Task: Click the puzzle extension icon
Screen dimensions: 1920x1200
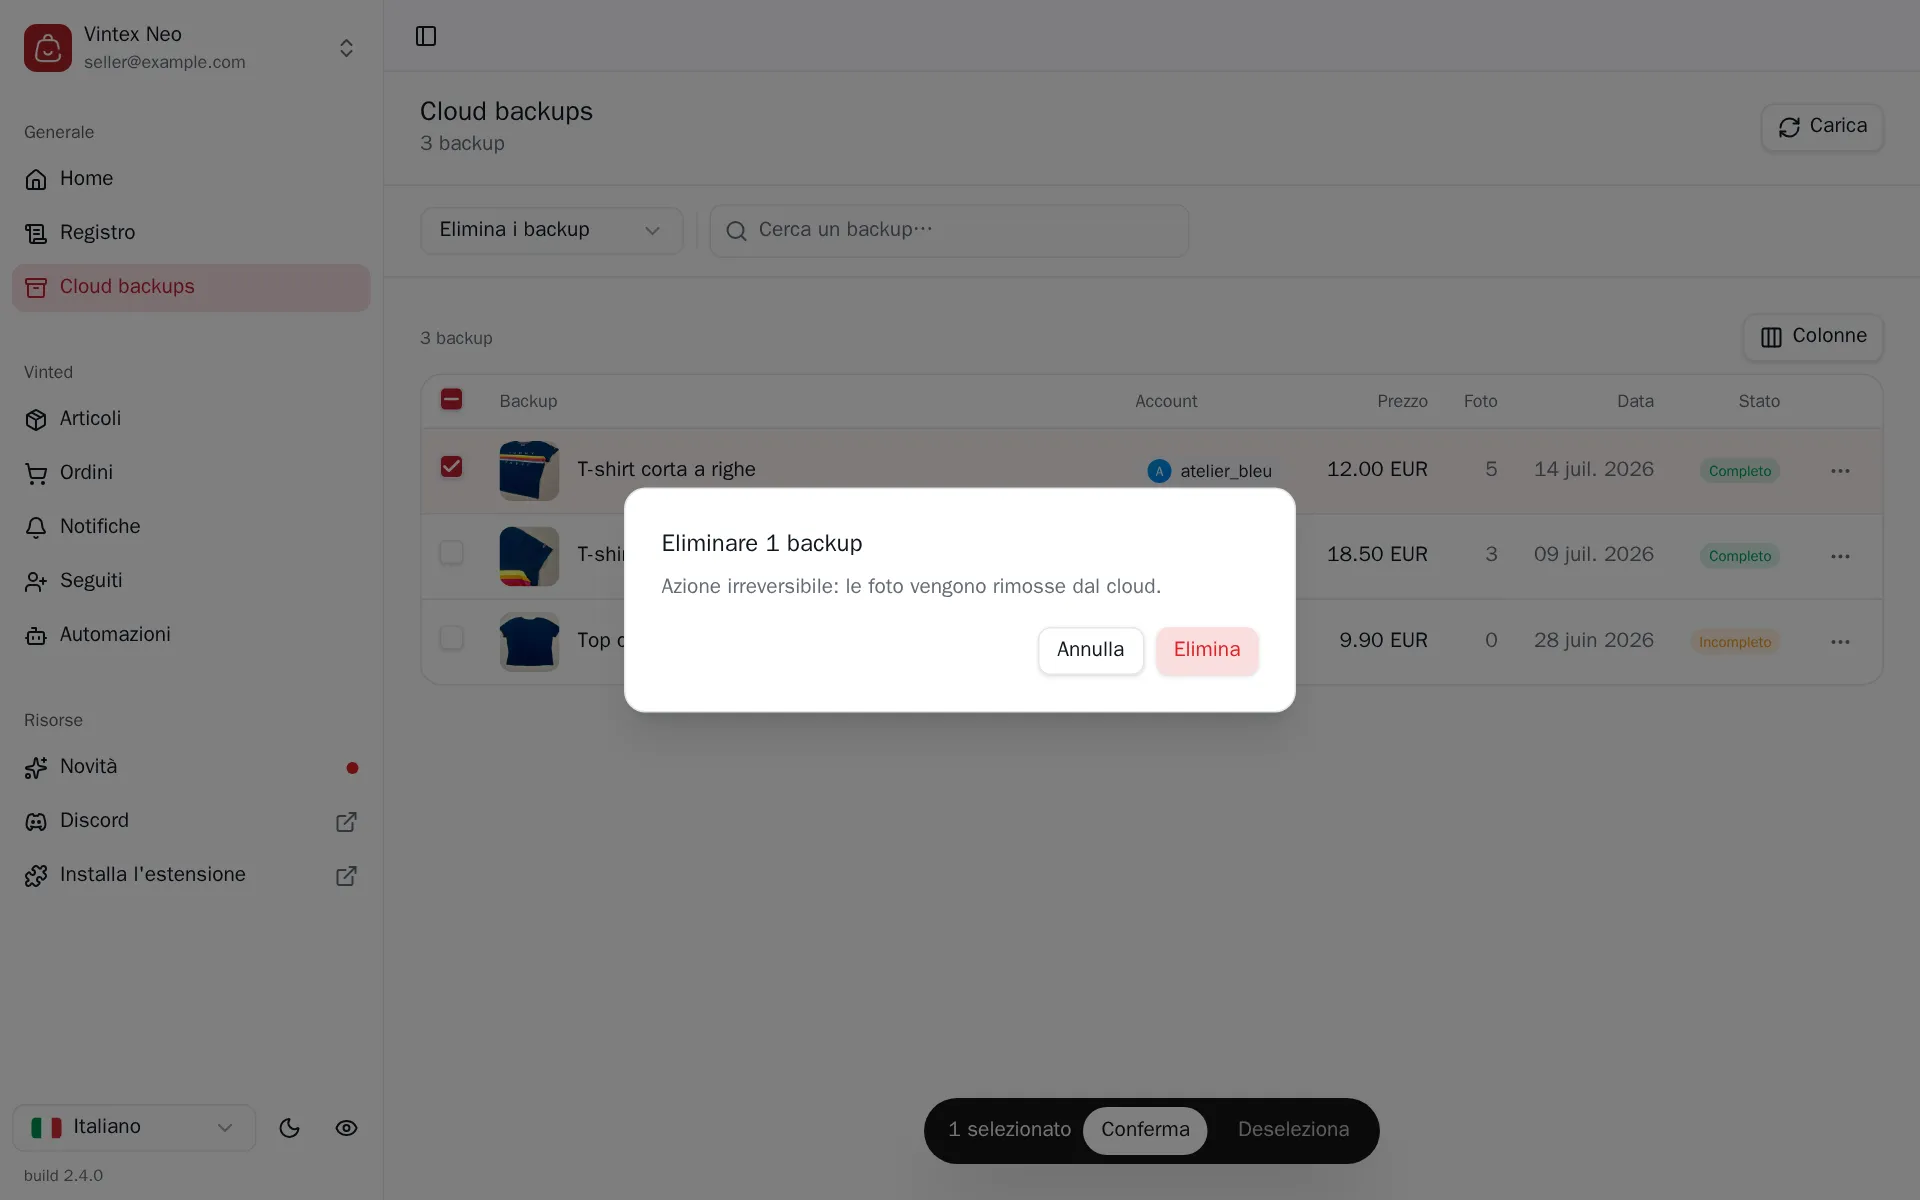Action: pos(36,876)
